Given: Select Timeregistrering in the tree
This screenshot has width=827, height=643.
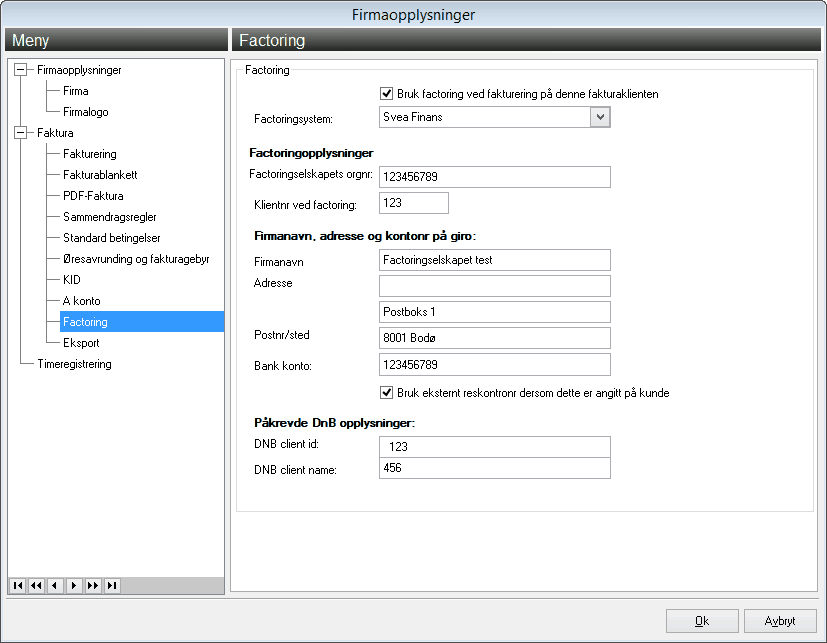Looking at the screenshot, I should (74, 364).
